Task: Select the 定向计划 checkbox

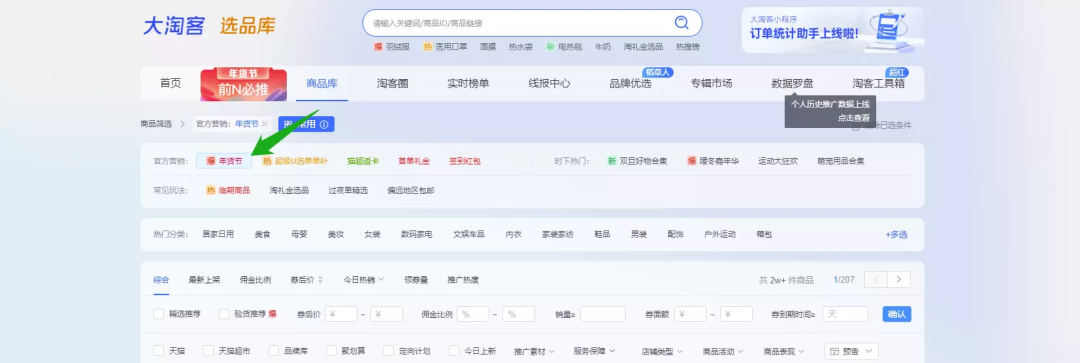Action: (x=388, y=351)
